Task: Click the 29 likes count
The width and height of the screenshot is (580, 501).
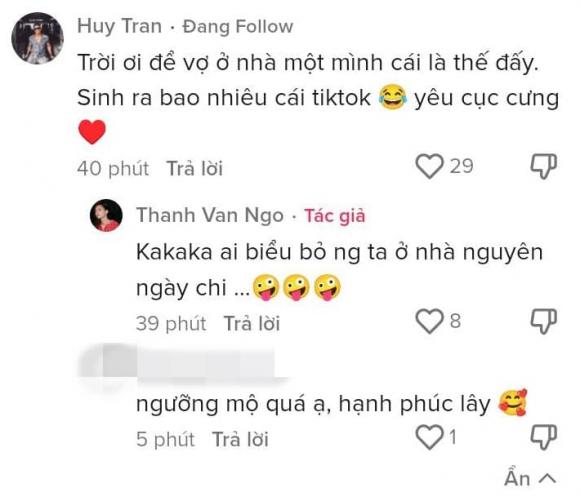Action: tap(461, 166)
